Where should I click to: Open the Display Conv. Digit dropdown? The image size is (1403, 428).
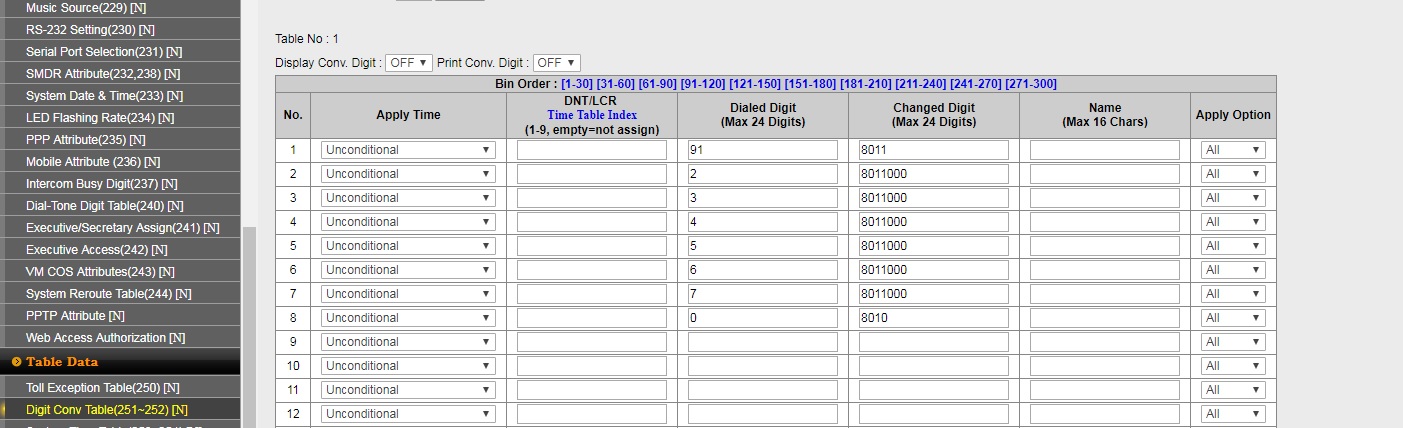click(409, 63)
